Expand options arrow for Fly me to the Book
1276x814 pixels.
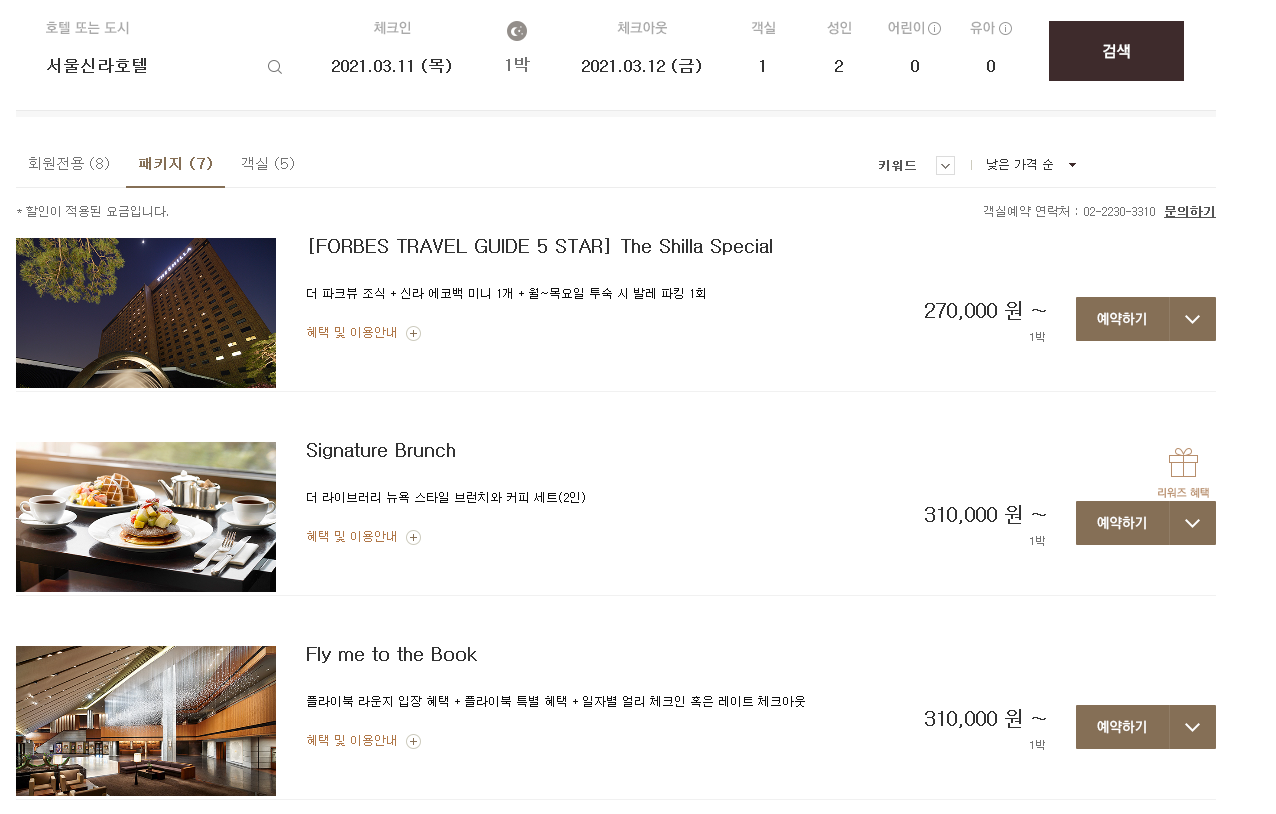click(x=1192, y=727)
